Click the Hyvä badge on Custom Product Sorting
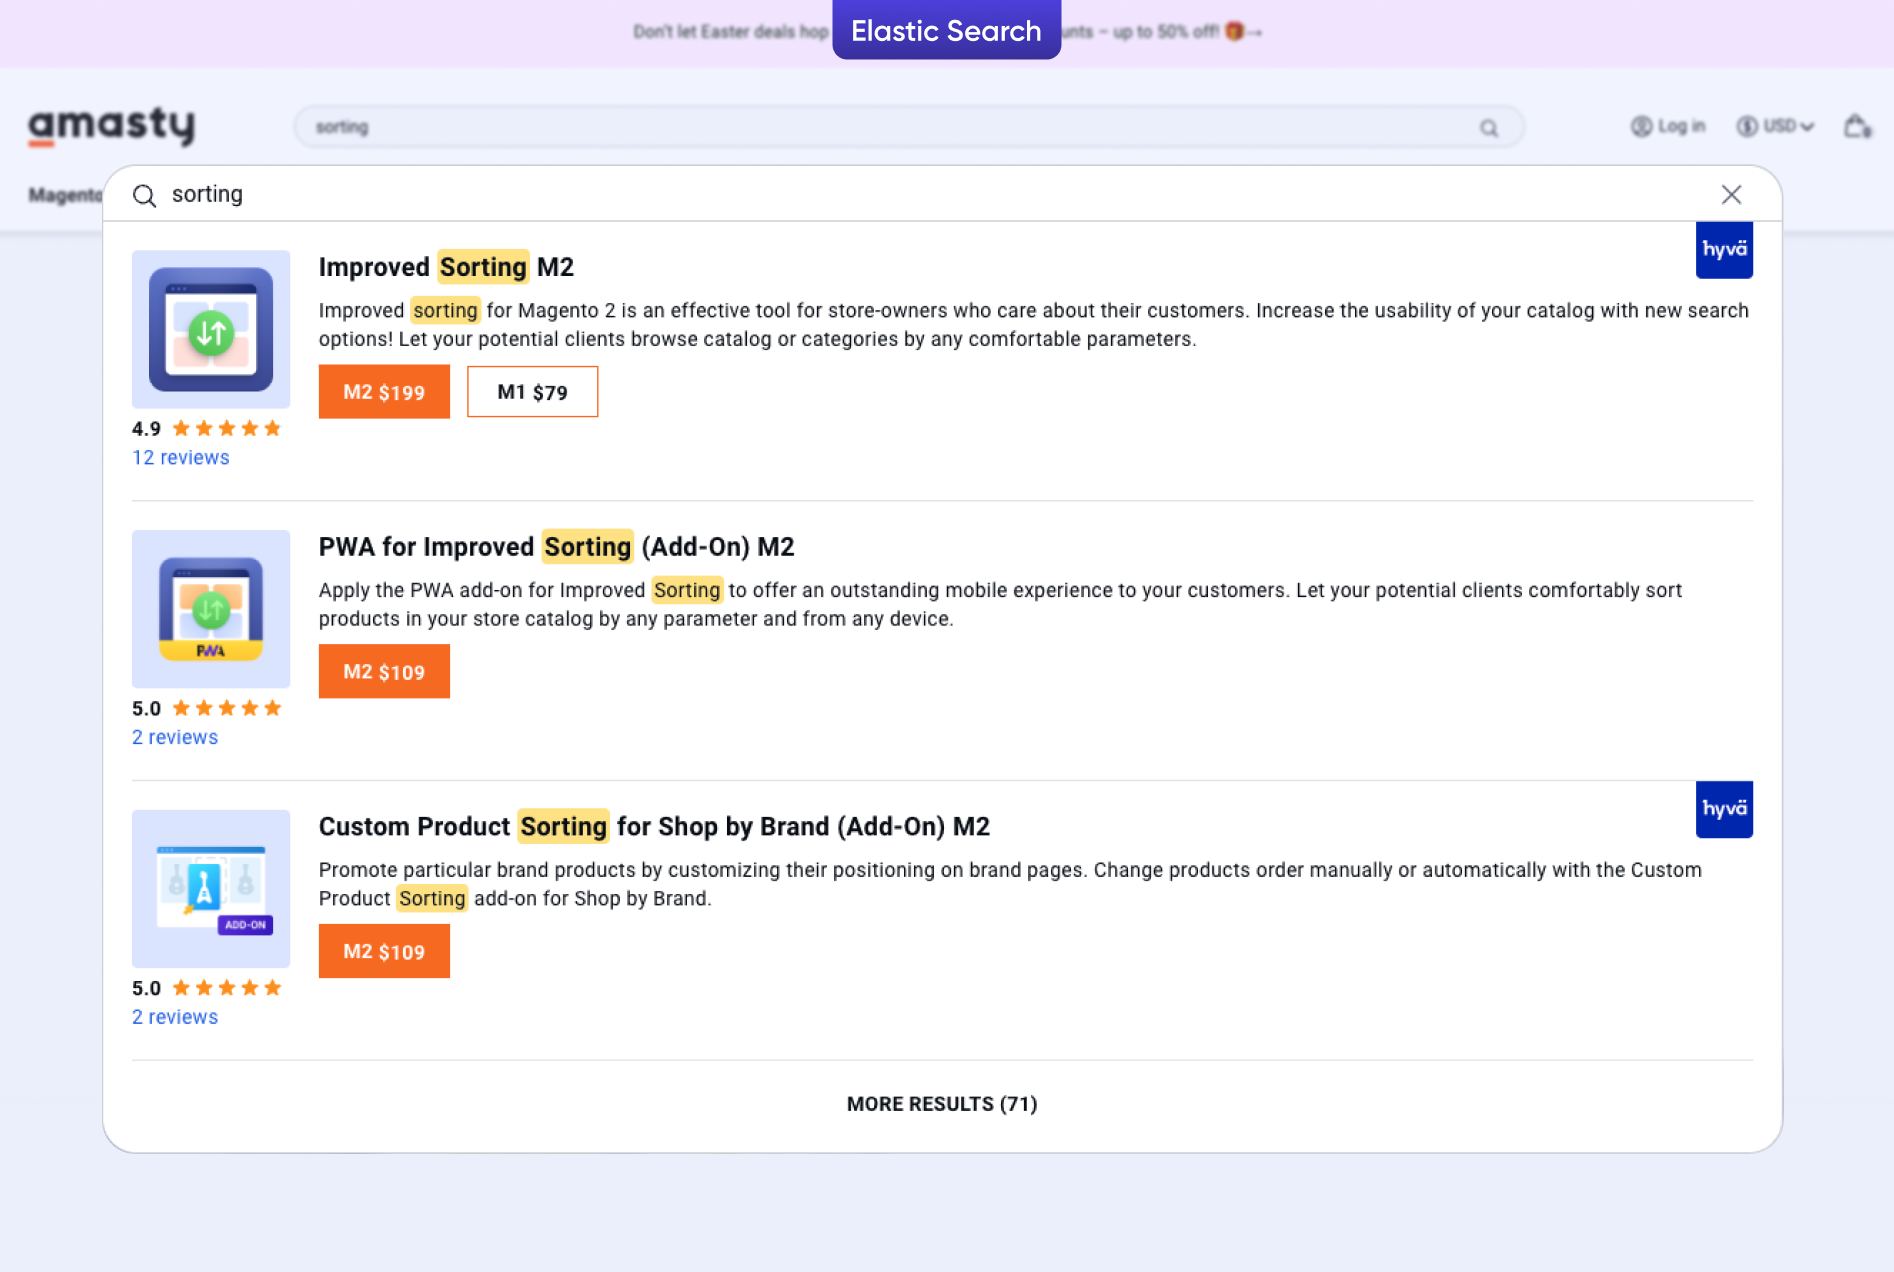1894x1272 pixels. [1723, 809]
